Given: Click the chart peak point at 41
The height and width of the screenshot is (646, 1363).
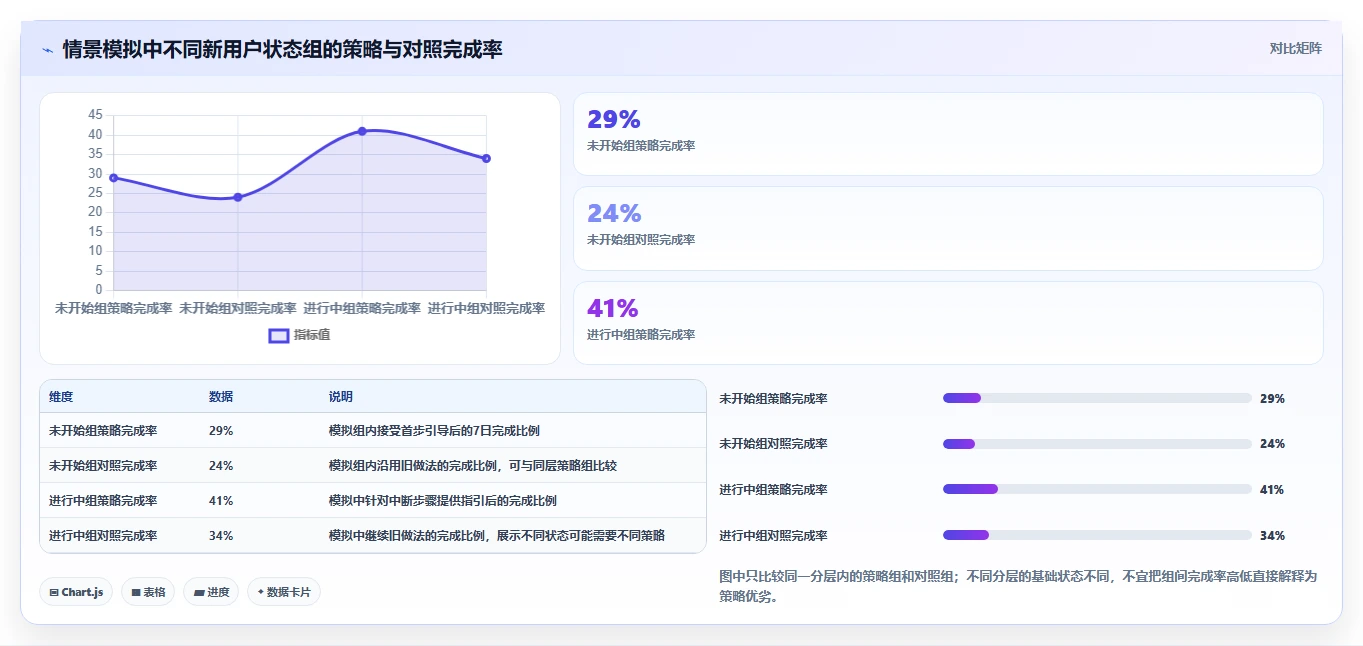Looking at the screenshot, I should tap(362, 131).
